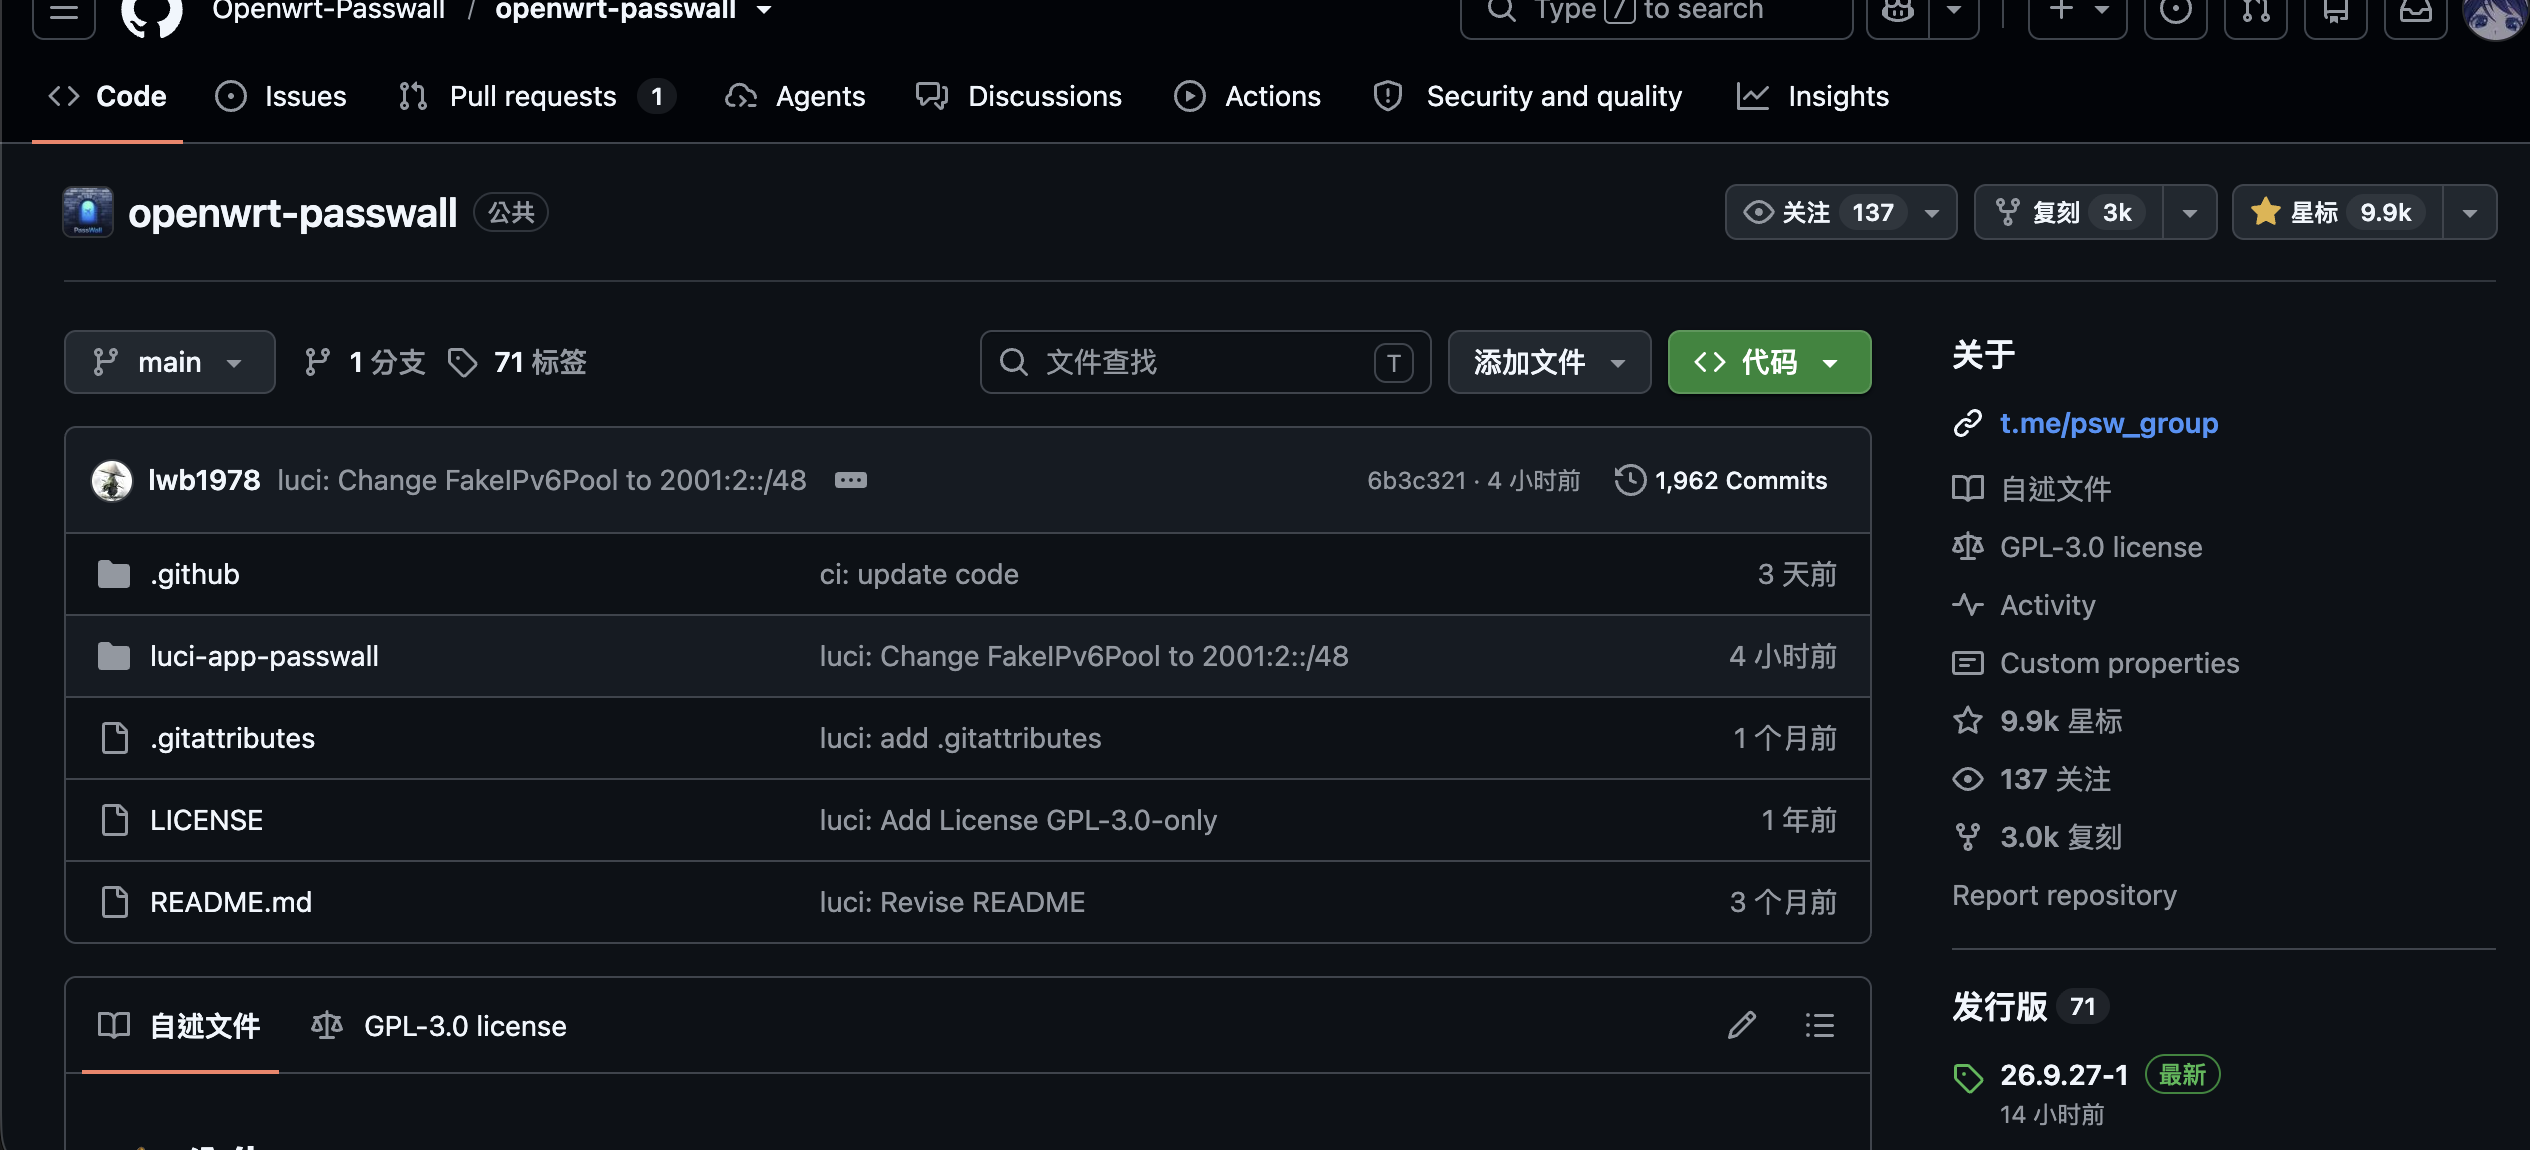The image size is (2530, 1150).
Task: Open the pull requests header icon
Action: tap(2255, 12)
